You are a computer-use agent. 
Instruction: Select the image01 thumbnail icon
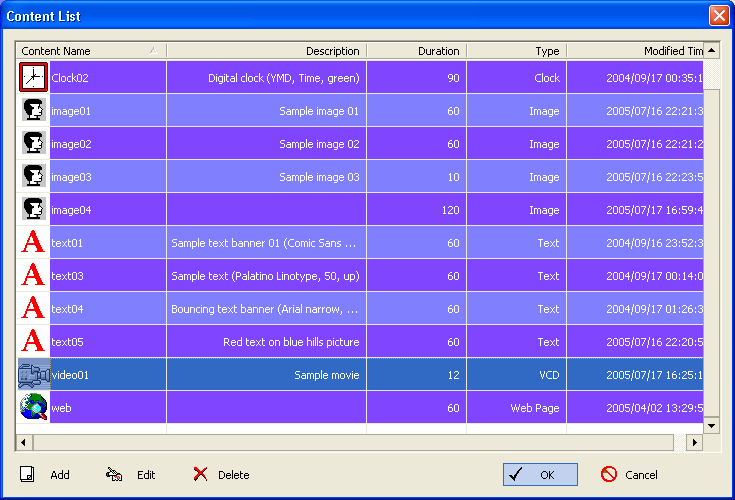pyautogui.click(x=34, y=111)
